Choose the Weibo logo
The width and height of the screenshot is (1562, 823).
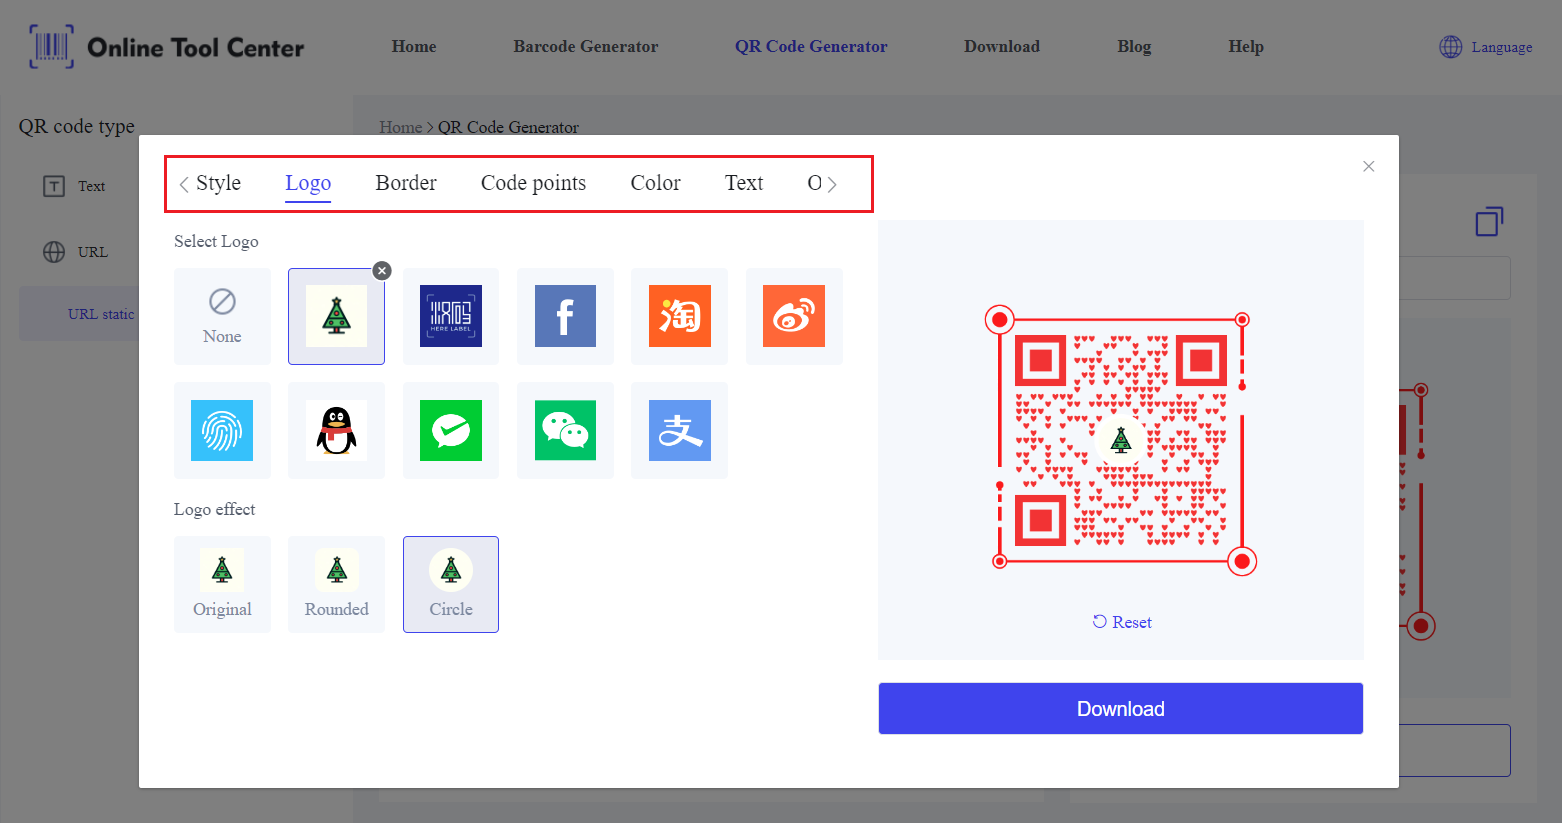tap(794, 316)
